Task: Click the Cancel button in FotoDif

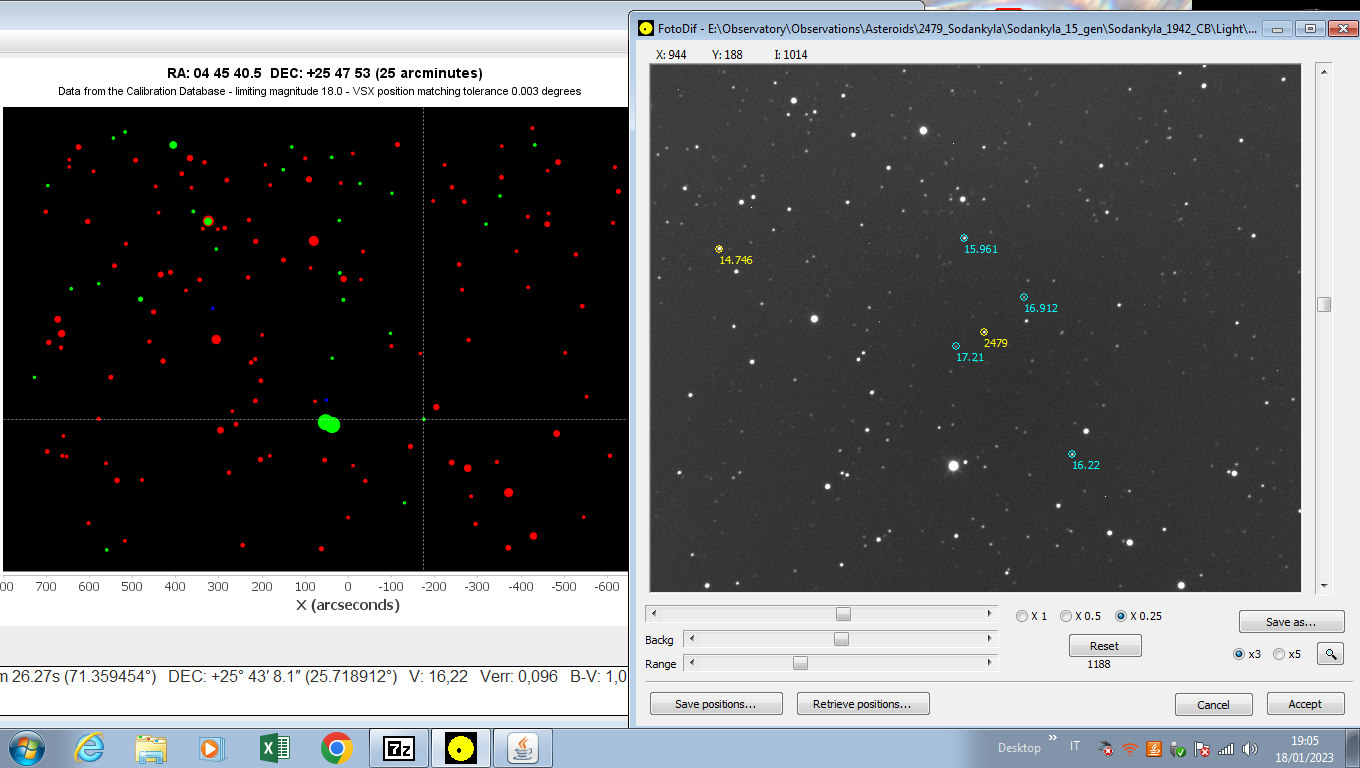Action: [x=1214, y=704]
